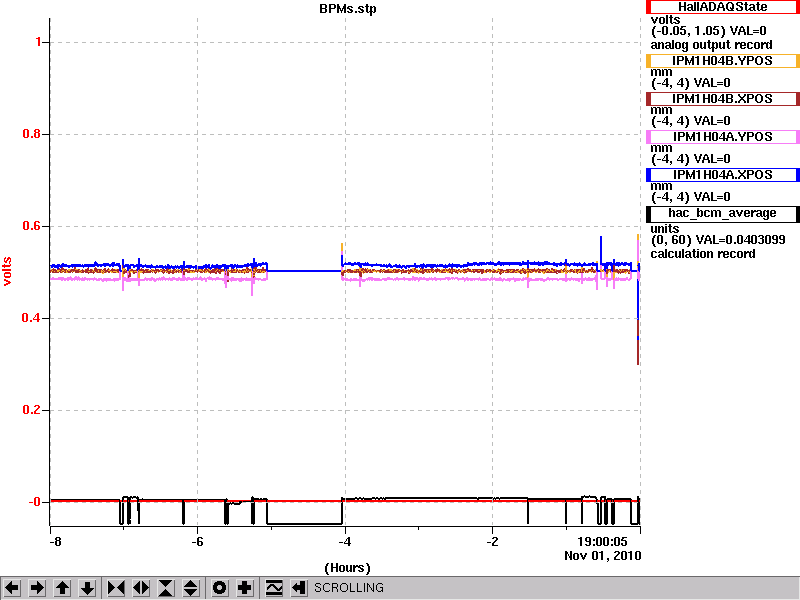Click the BPMs.stp plot title
Viewport: 800px width, 600px height.
point(348,9)
